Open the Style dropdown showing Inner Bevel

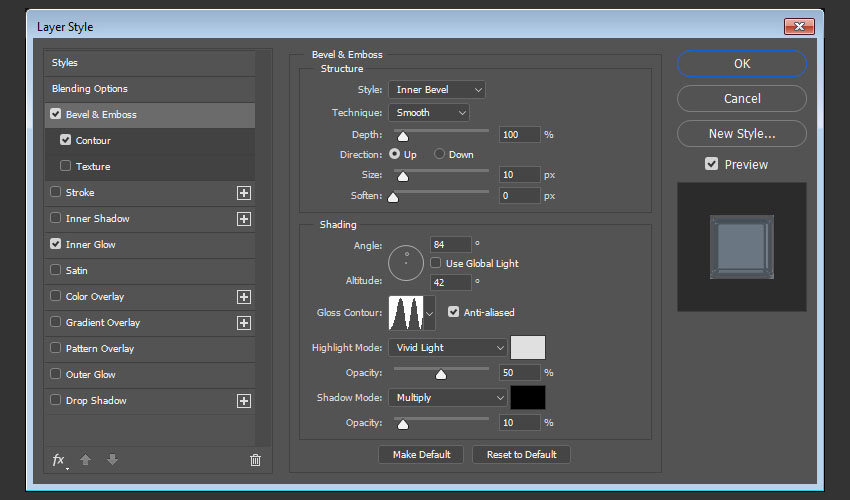pyautogui.click(x=436, y=90)
